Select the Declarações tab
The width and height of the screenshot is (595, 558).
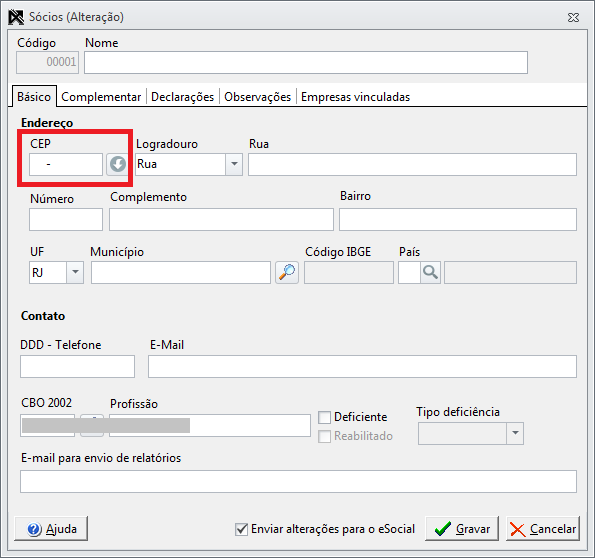click(183, 97)
